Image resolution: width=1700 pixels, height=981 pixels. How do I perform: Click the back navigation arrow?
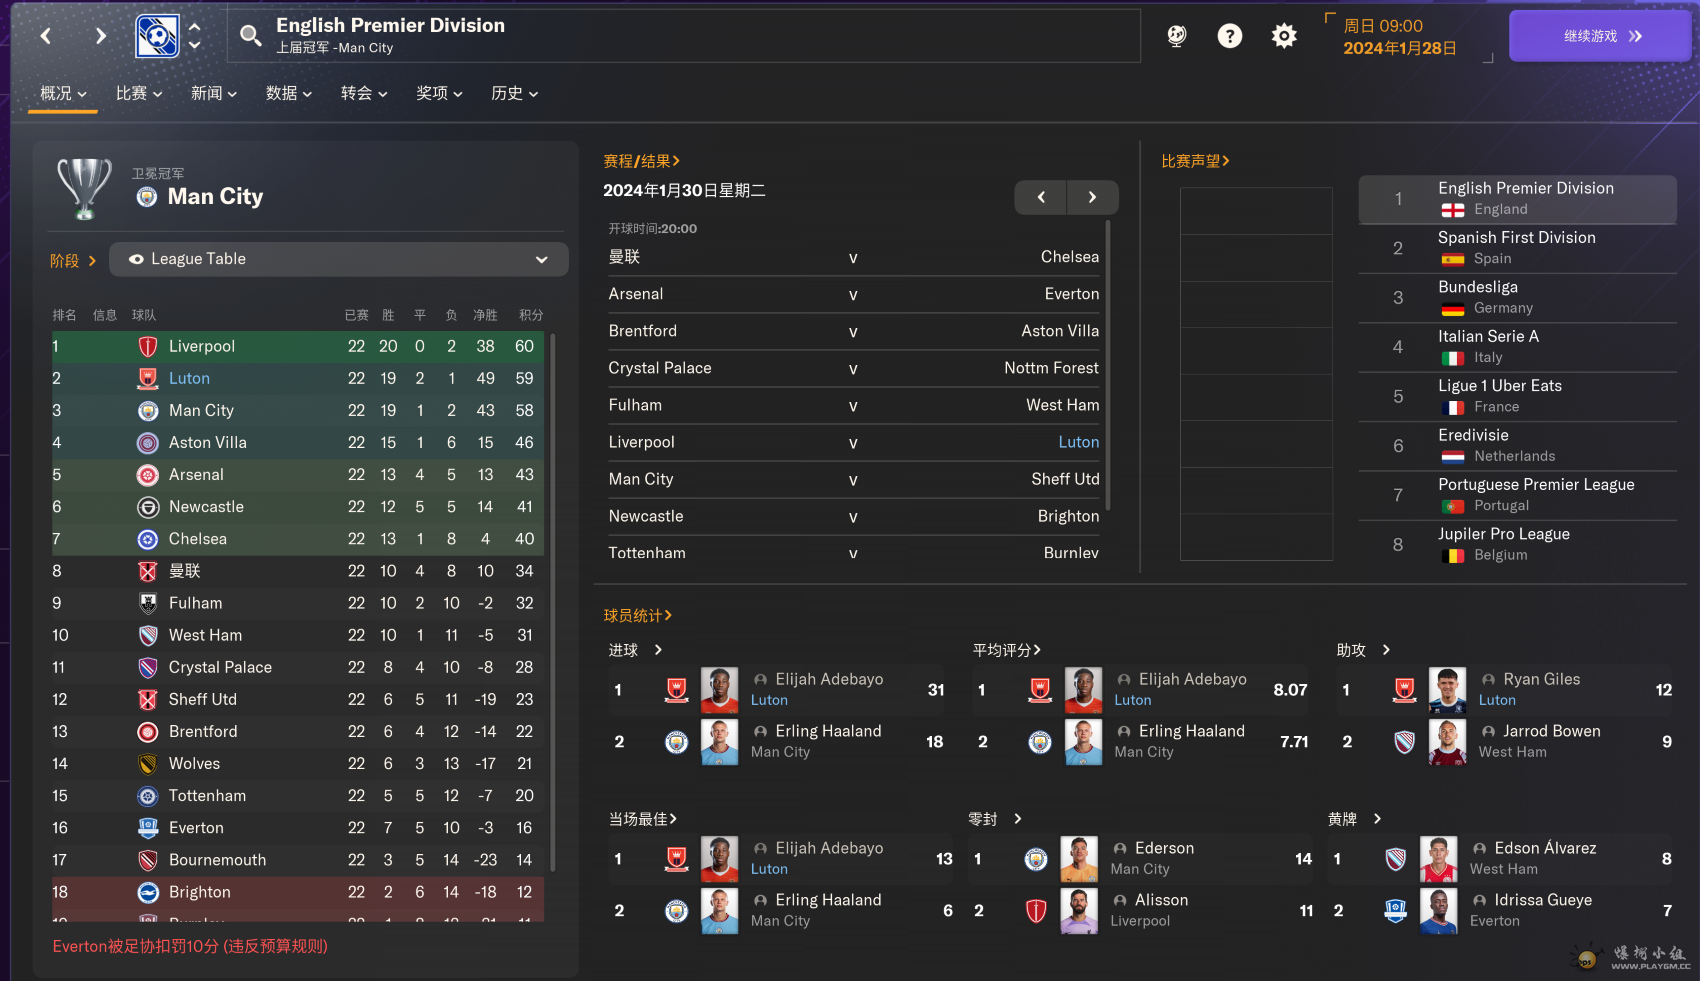pos(46,36)
